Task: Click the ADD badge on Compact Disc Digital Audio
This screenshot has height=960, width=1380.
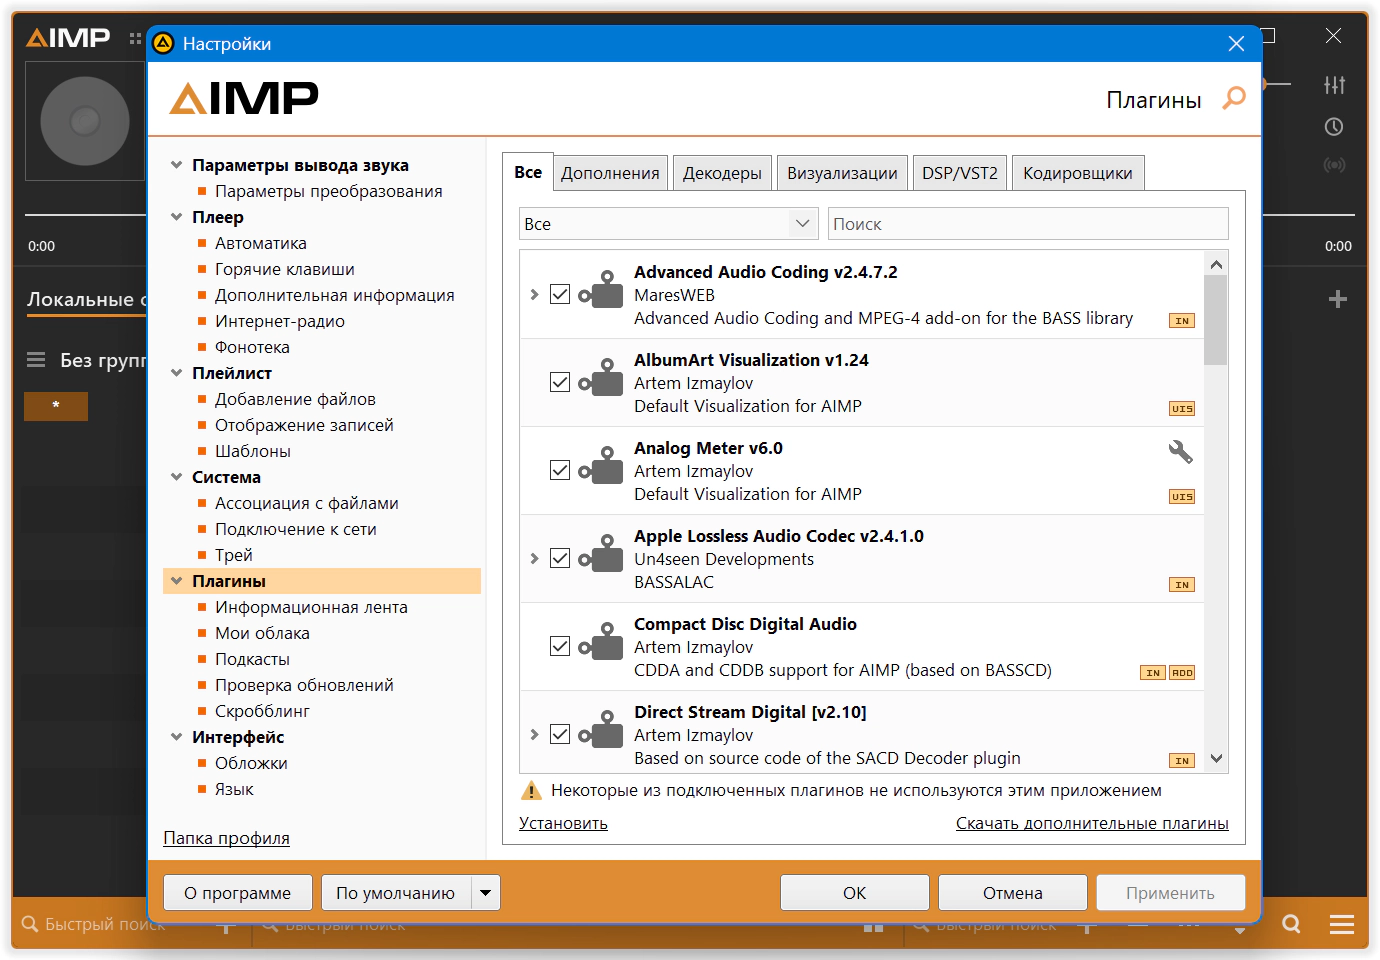Action: pos(1182,673)
